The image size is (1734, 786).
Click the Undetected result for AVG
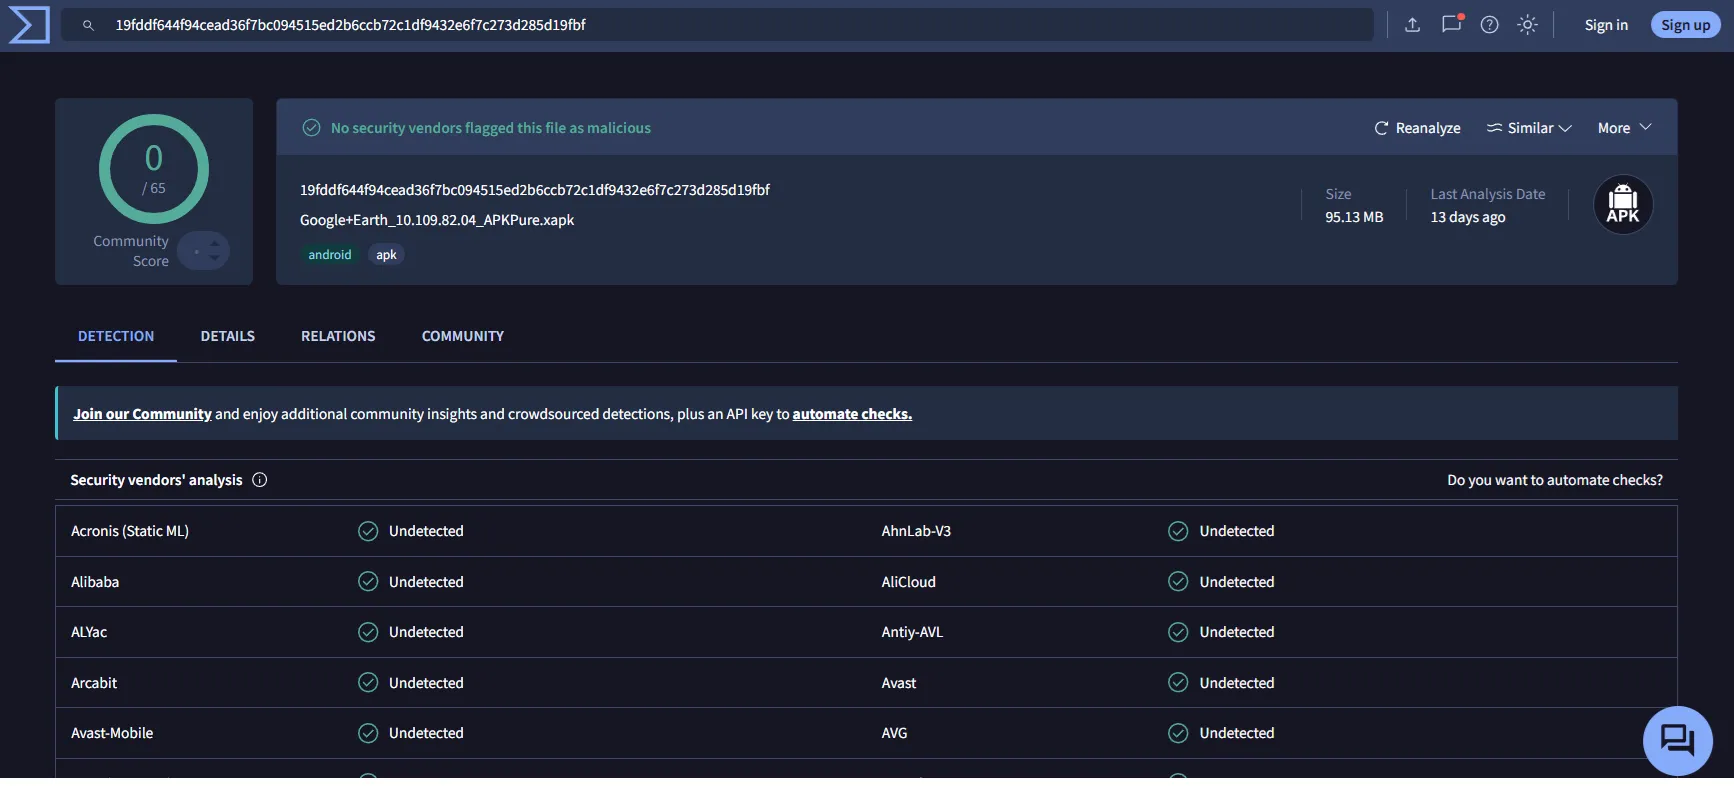(x=1237, y=733)
